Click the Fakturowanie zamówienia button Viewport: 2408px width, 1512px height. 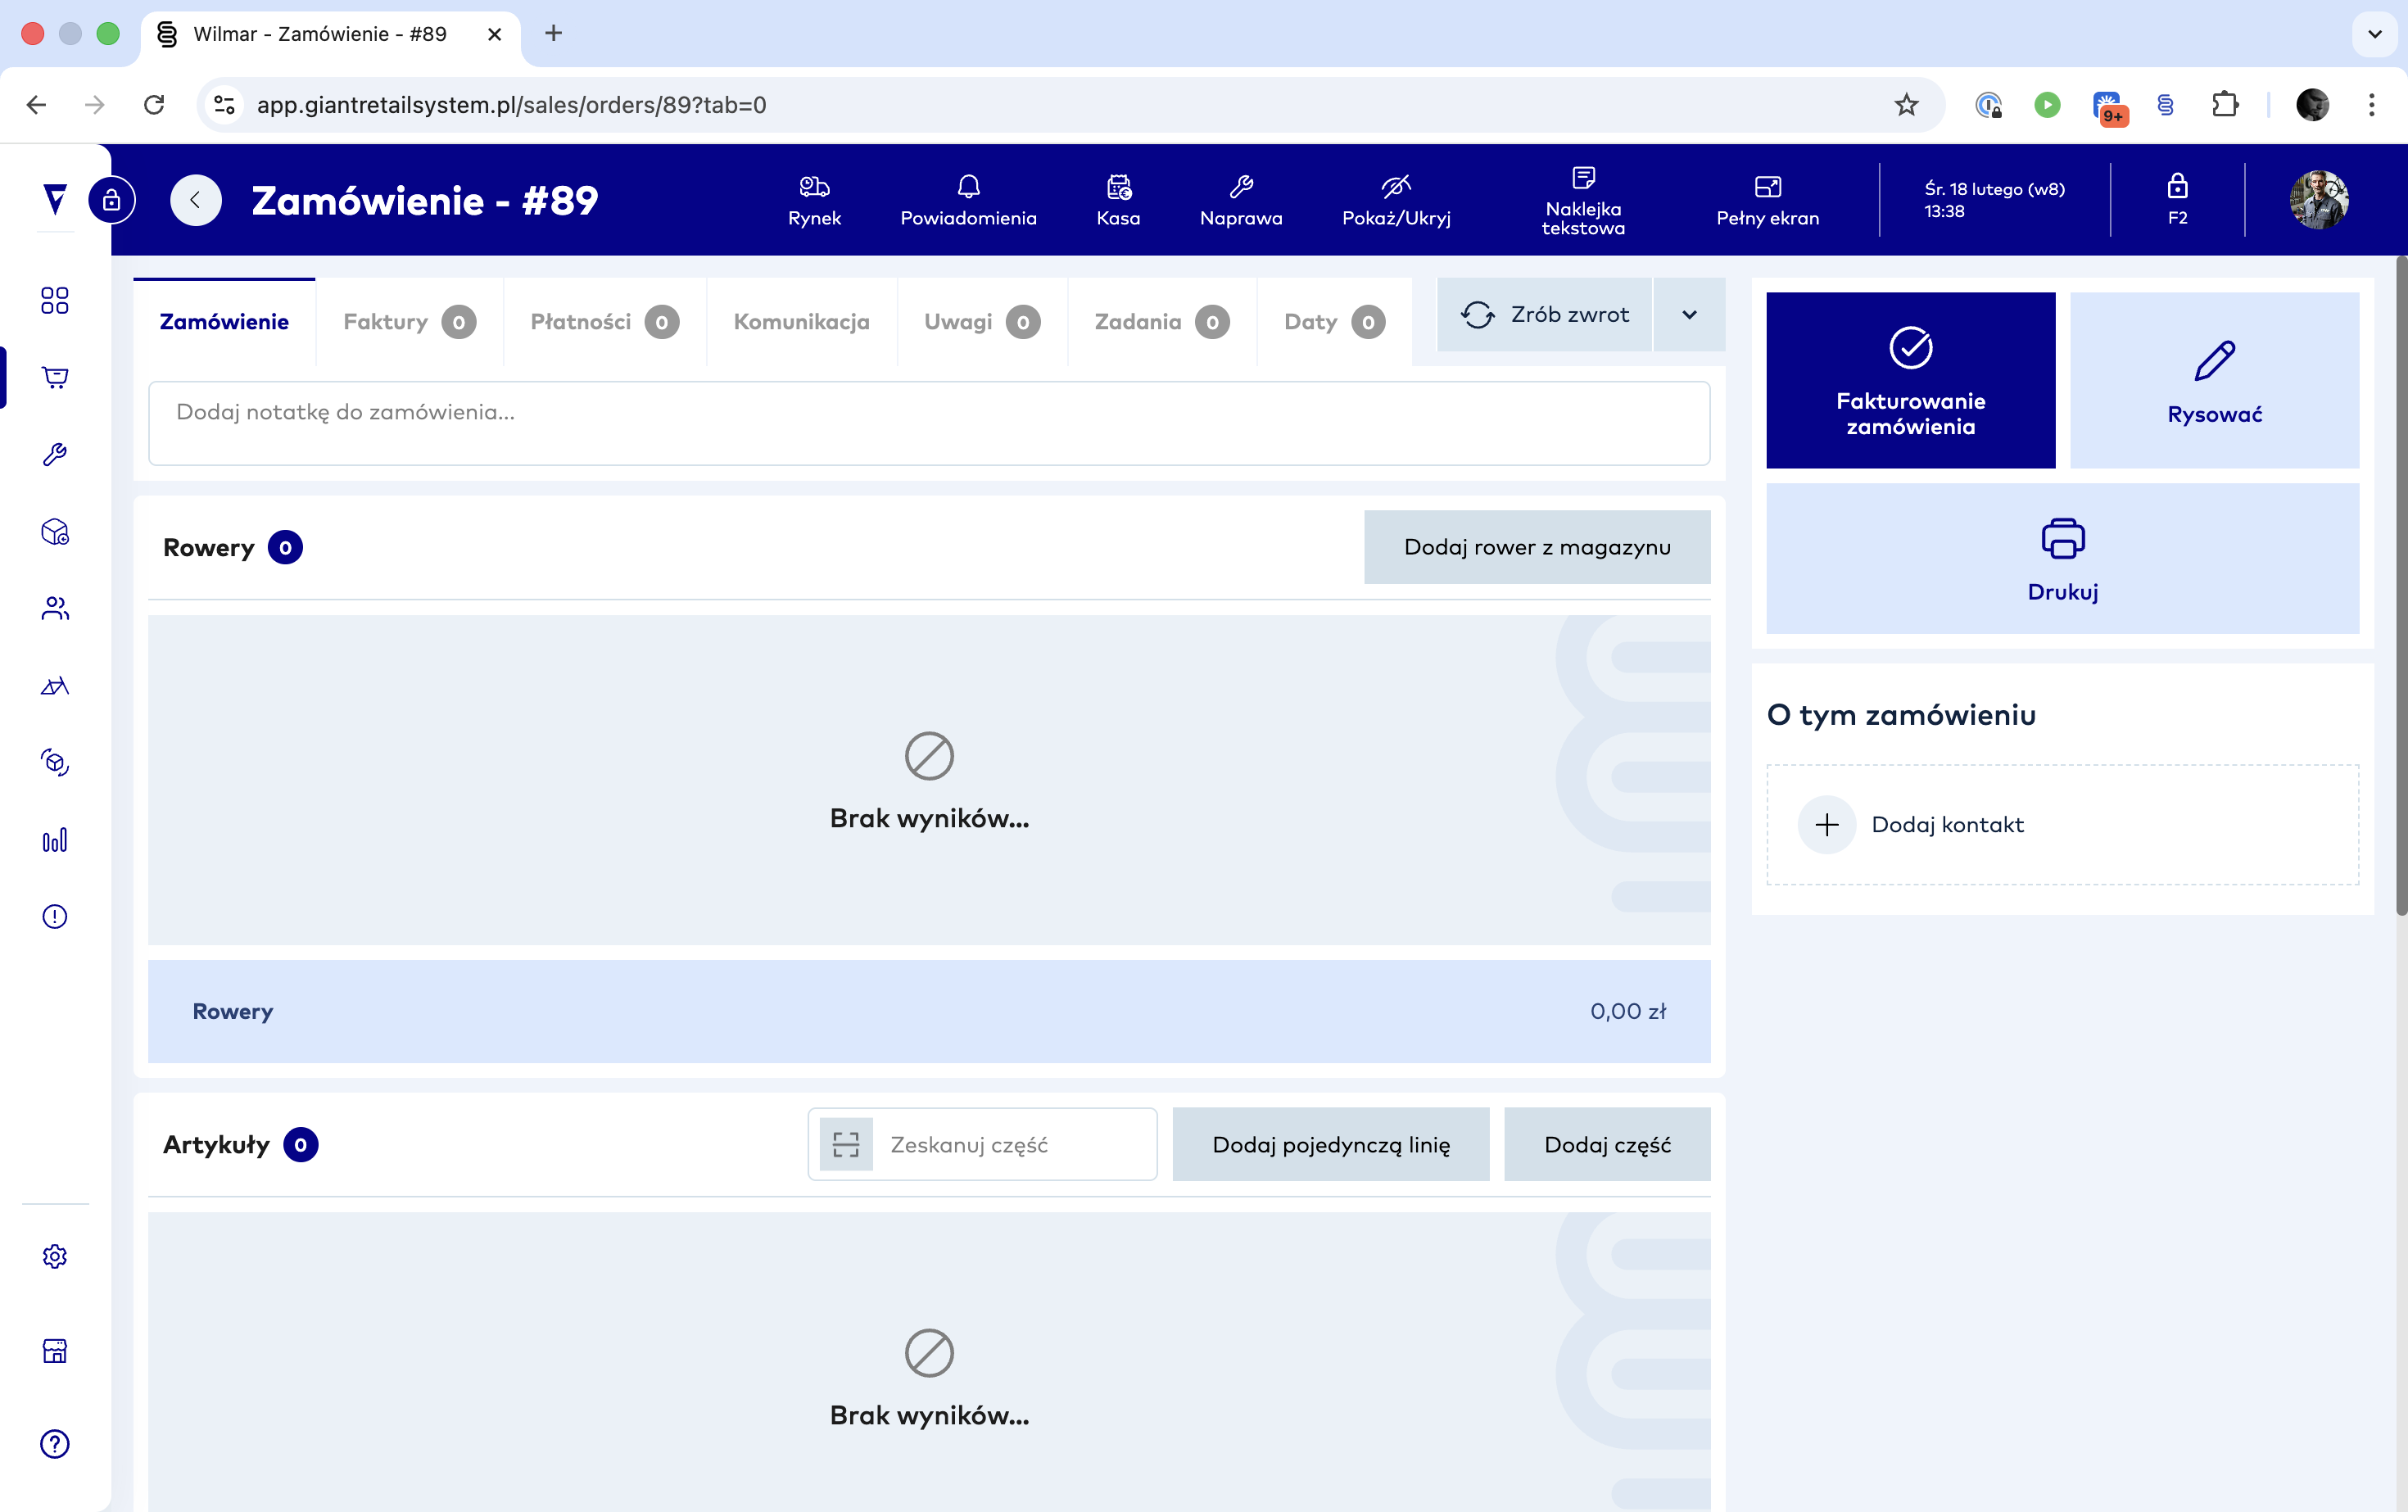1910,380
